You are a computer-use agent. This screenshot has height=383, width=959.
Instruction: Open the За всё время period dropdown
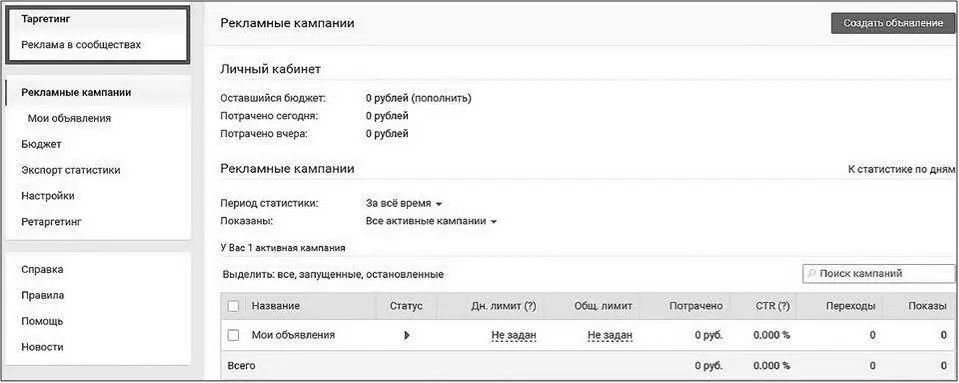404,204
